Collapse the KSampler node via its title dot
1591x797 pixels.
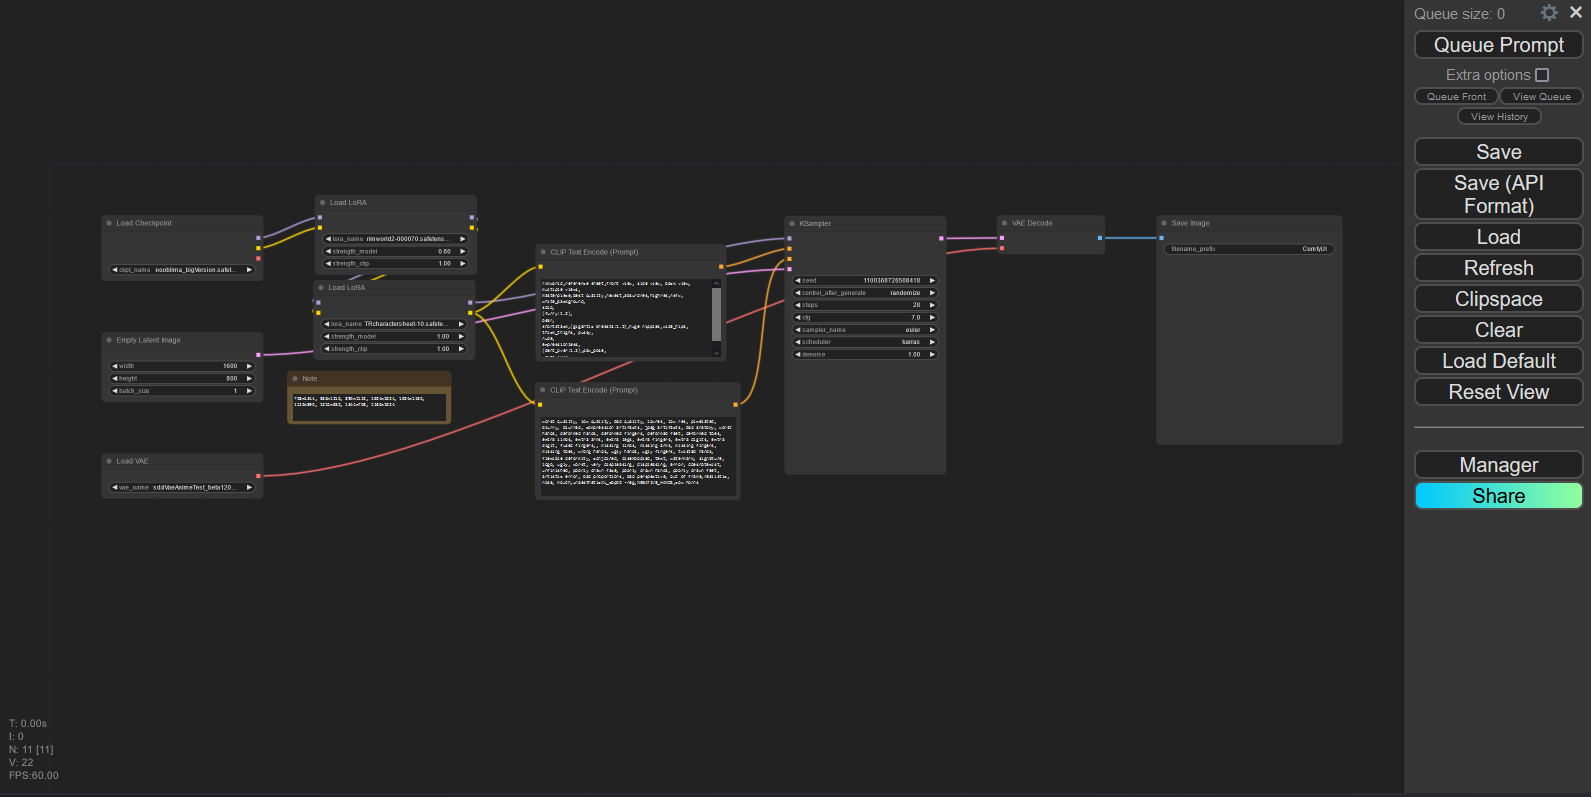(792, 224)
